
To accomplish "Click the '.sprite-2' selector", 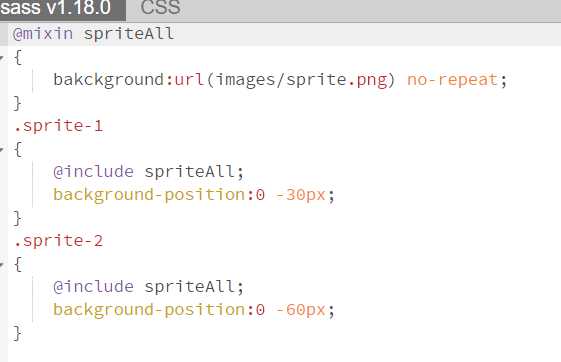I will click(58, 241).
